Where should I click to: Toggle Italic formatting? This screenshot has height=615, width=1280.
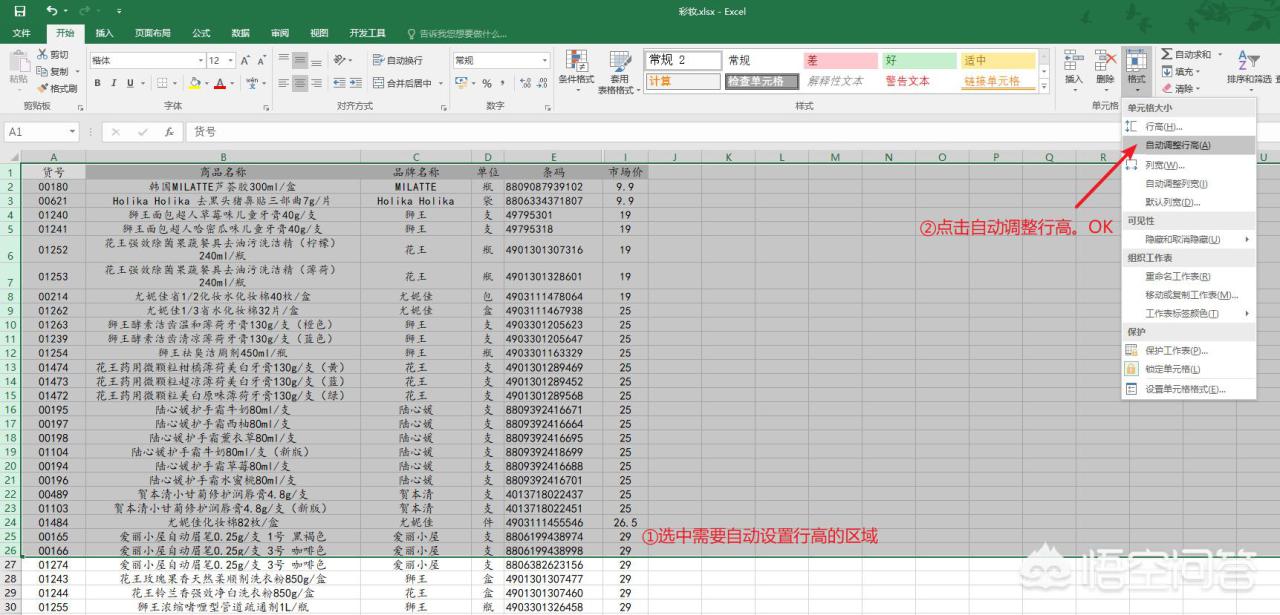[x=114, y=83]
